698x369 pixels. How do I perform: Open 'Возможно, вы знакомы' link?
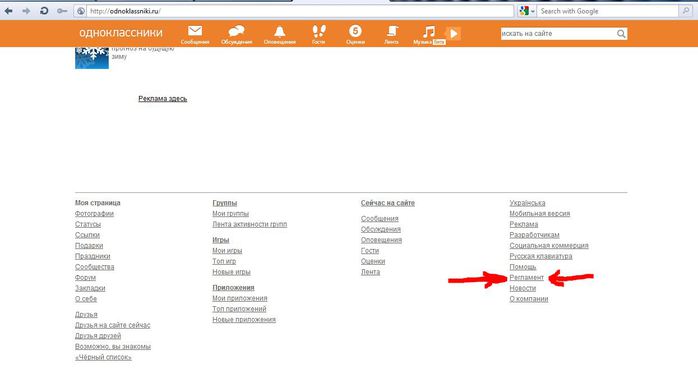pos(113,347)
